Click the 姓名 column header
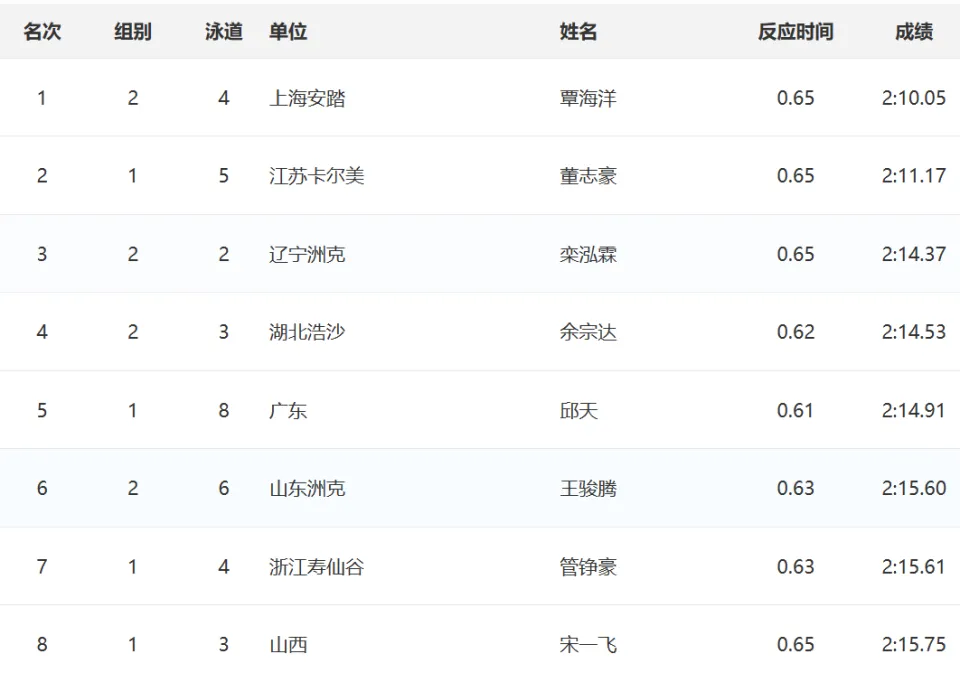The image size is (960, 682). coord(578,31)
